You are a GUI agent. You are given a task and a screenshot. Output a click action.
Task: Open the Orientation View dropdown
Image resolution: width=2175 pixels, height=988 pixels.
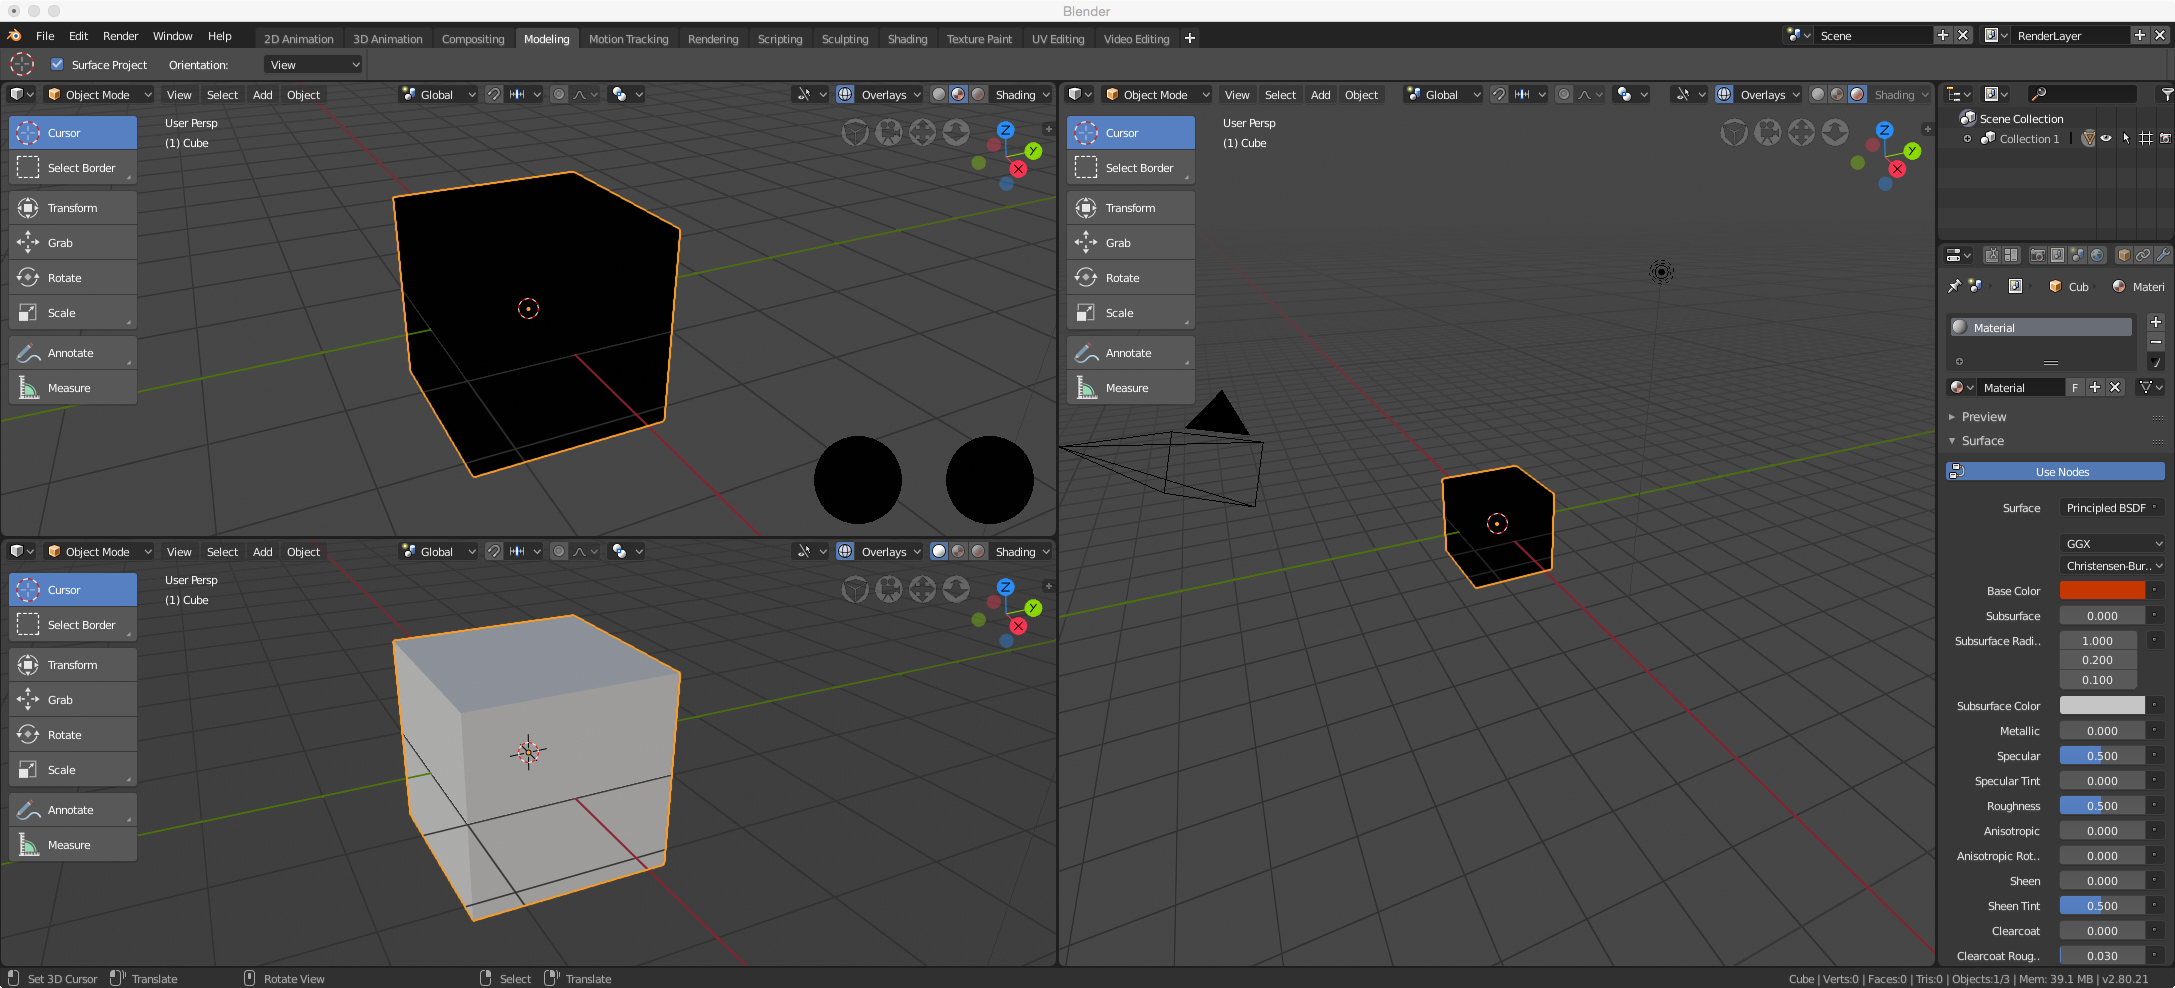tap(313, 65)
